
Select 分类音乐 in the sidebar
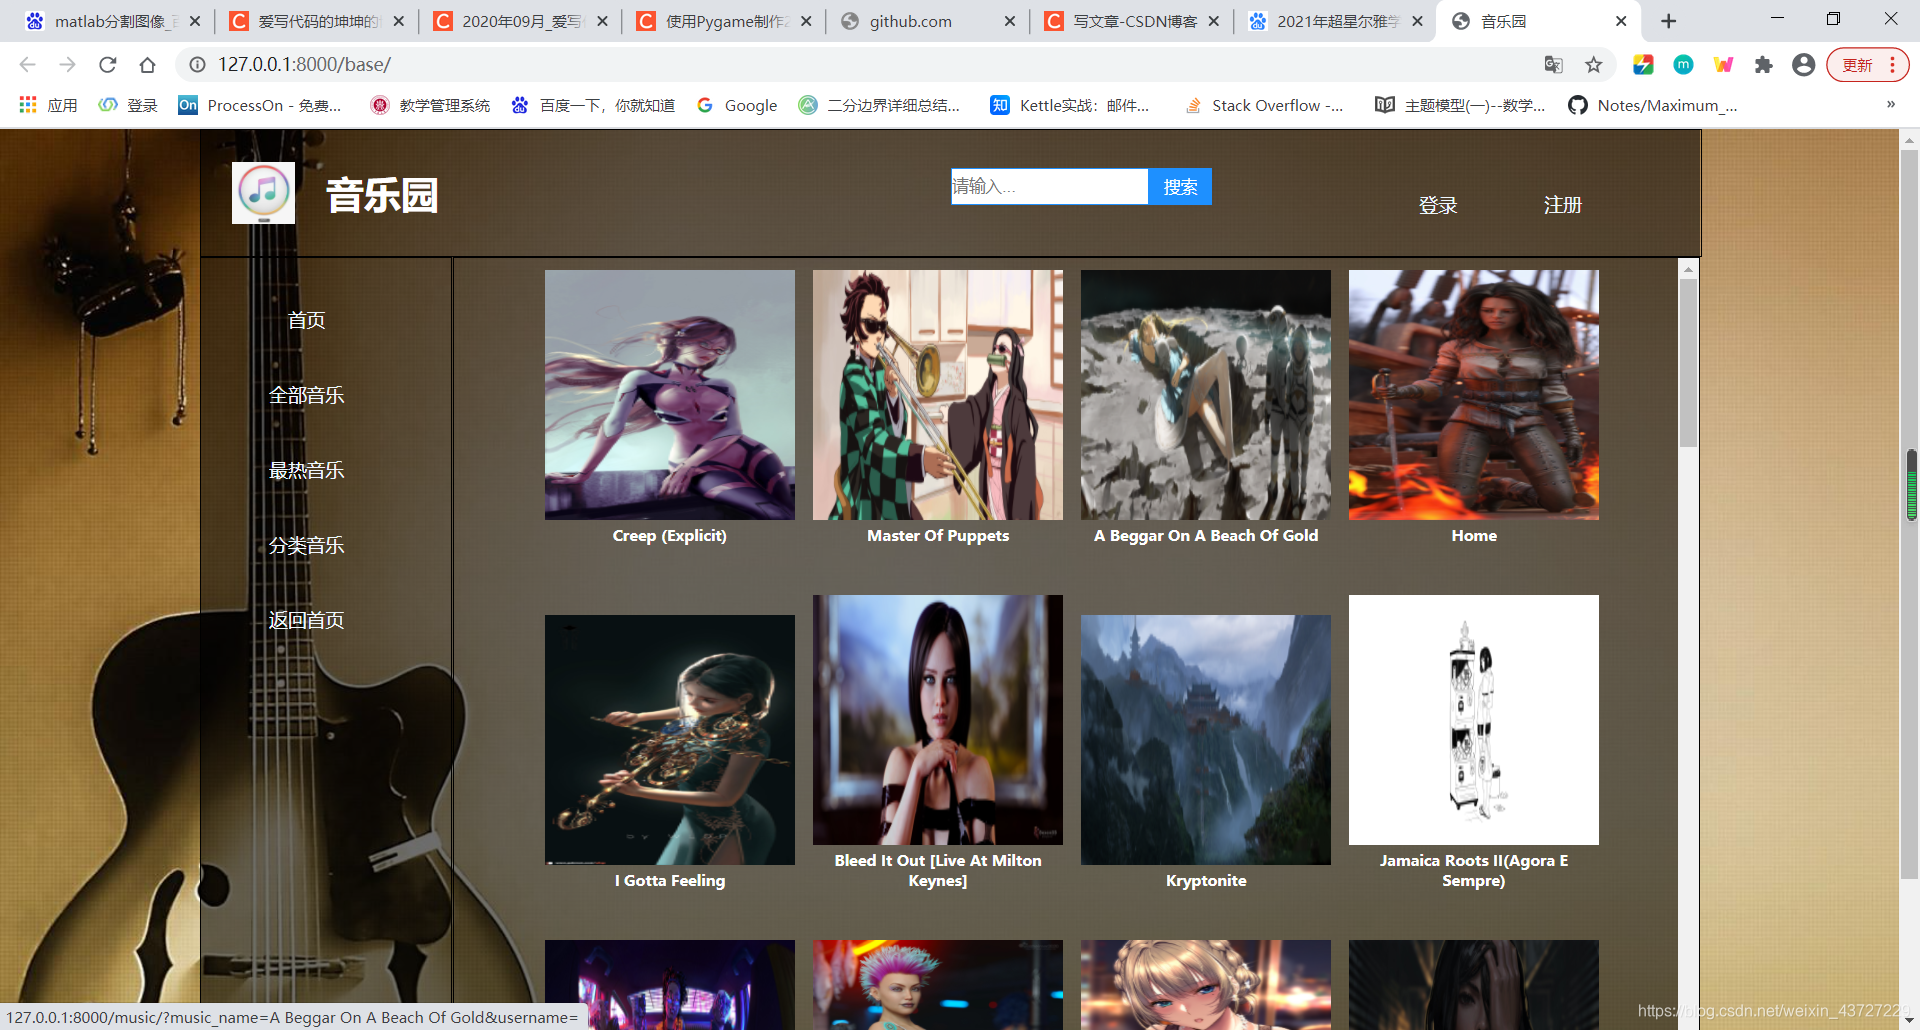[x=306, y=545]
